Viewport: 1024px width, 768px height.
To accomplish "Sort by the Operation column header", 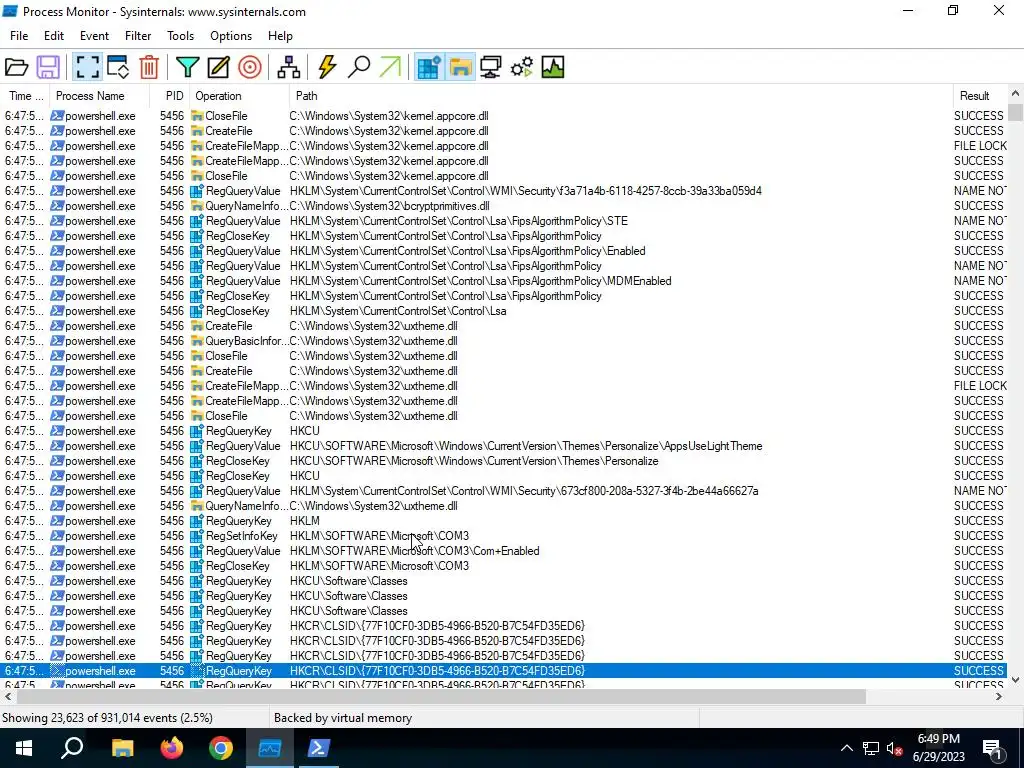I will click(239, 96).
